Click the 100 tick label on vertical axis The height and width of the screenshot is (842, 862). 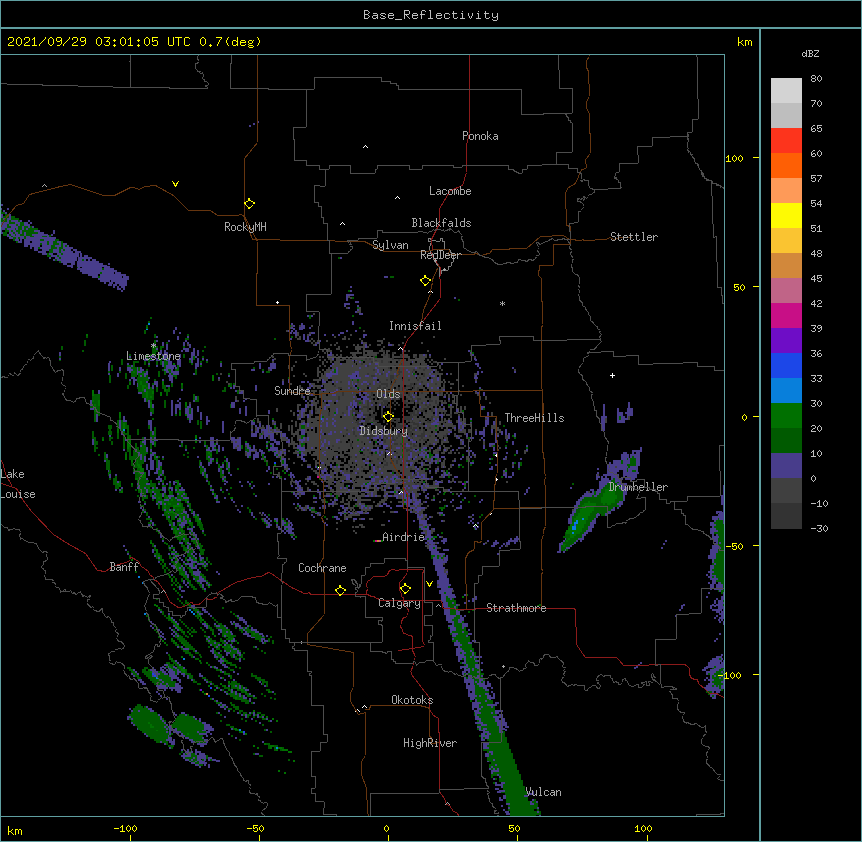coord(734,158)
